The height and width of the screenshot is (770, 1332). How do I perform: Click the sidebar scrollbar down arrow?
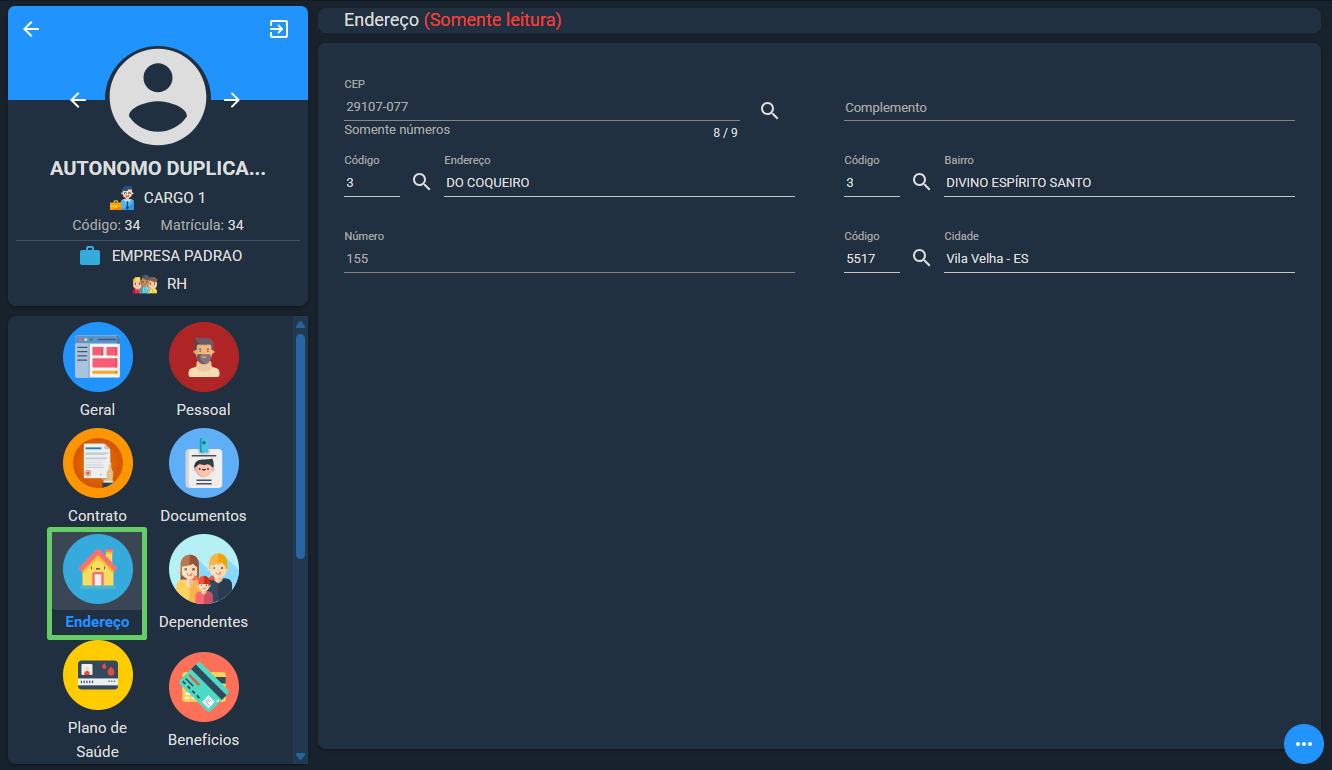pyautogui.click(x=300, y=757)
